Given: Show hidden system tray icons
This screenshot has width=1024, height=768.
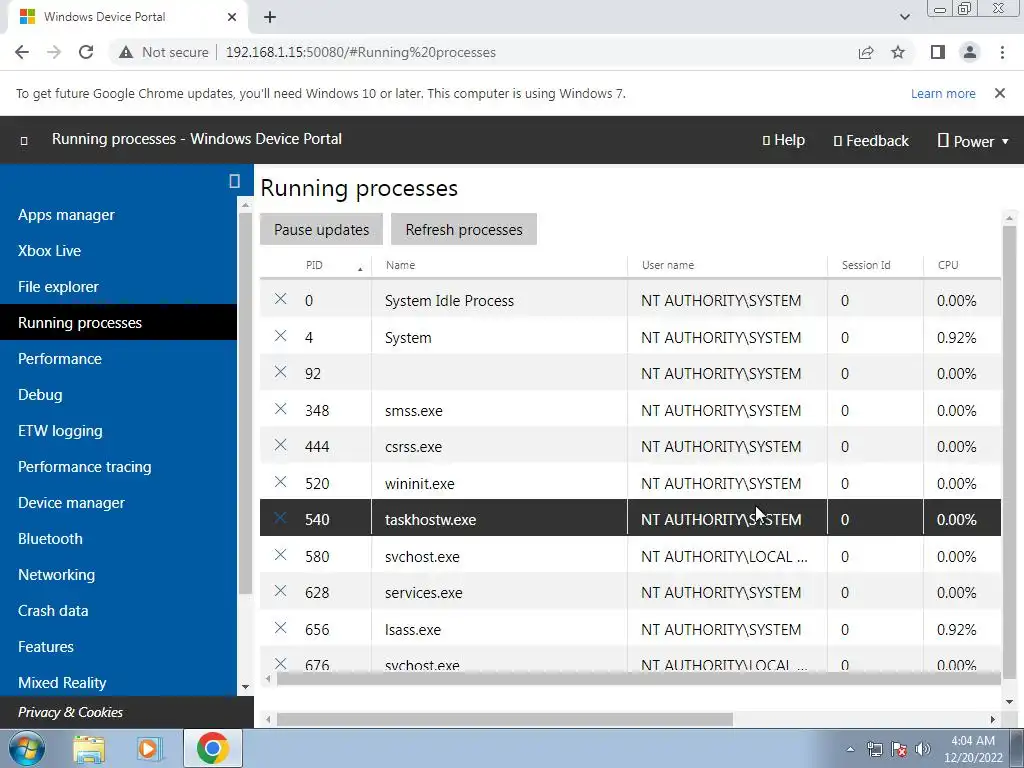Looking at the screenshot, I should 850,749.
